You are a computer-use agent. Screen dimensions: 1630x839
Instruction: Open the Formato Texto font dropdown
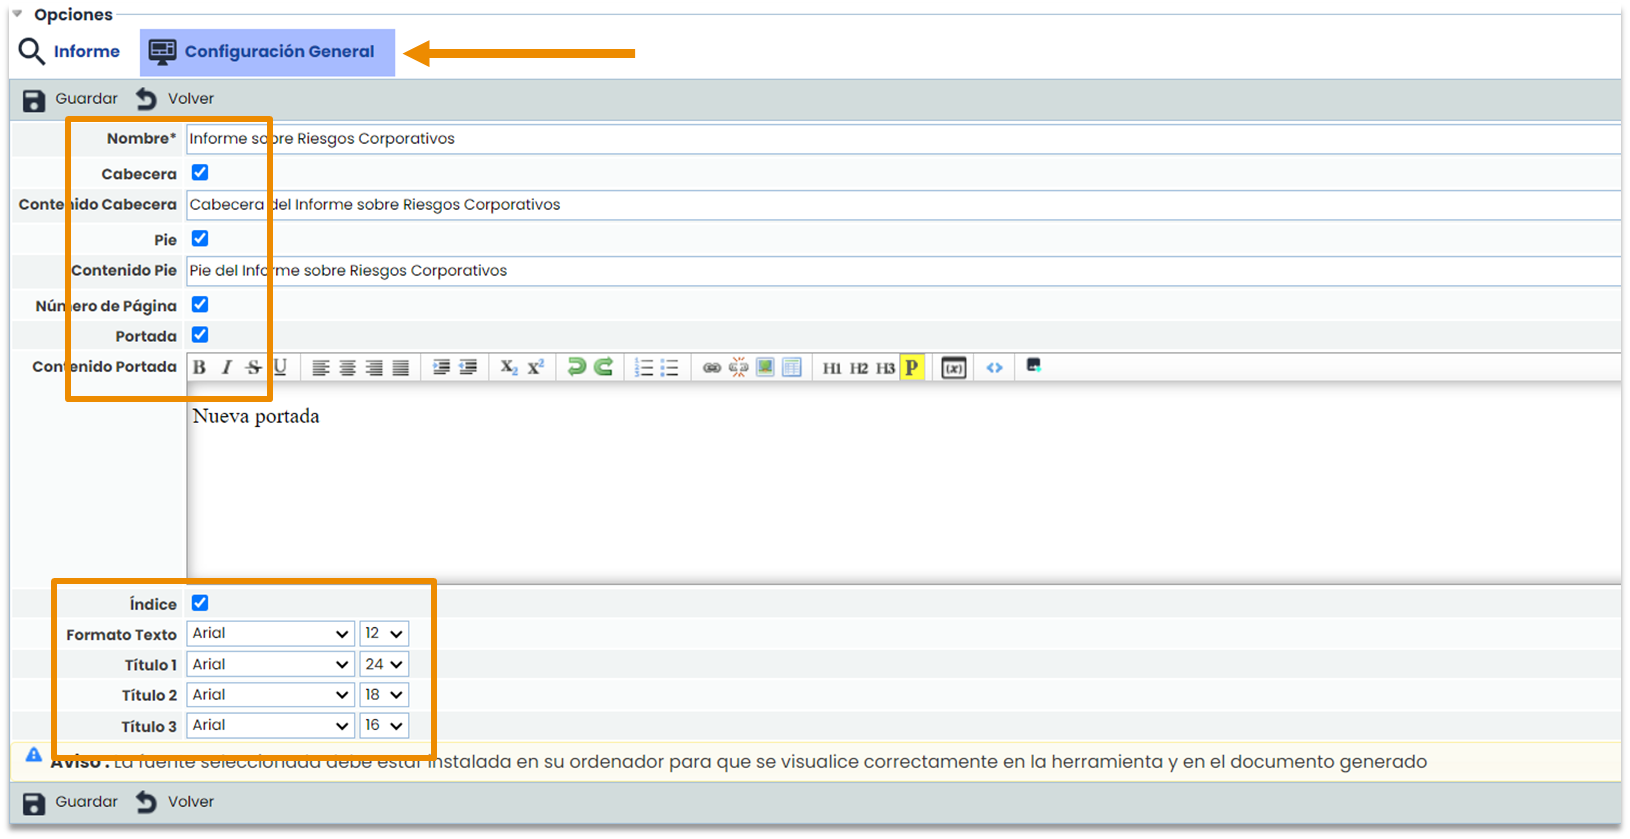(270, 634)
